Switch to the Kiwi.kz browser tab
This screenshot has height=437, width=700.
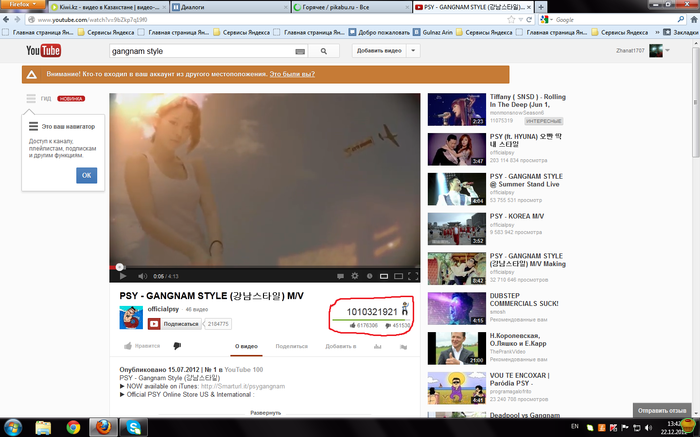108,7
